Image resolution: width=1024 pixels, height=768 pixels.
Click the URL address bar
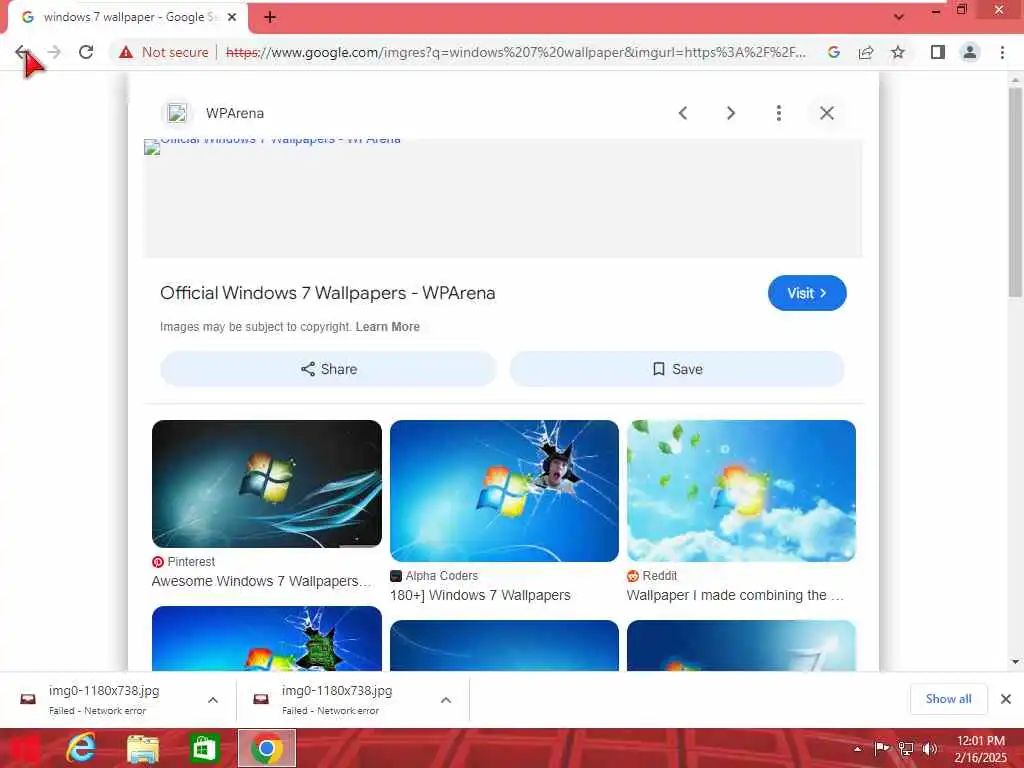tap(516, 52)
